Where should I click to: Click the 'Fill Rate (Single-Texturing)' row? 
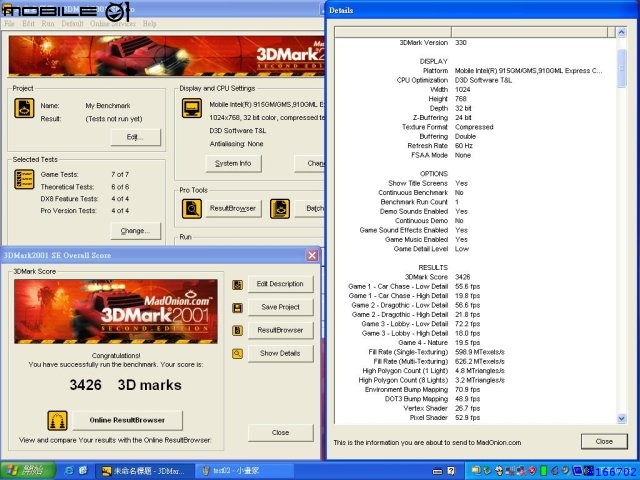476,352
